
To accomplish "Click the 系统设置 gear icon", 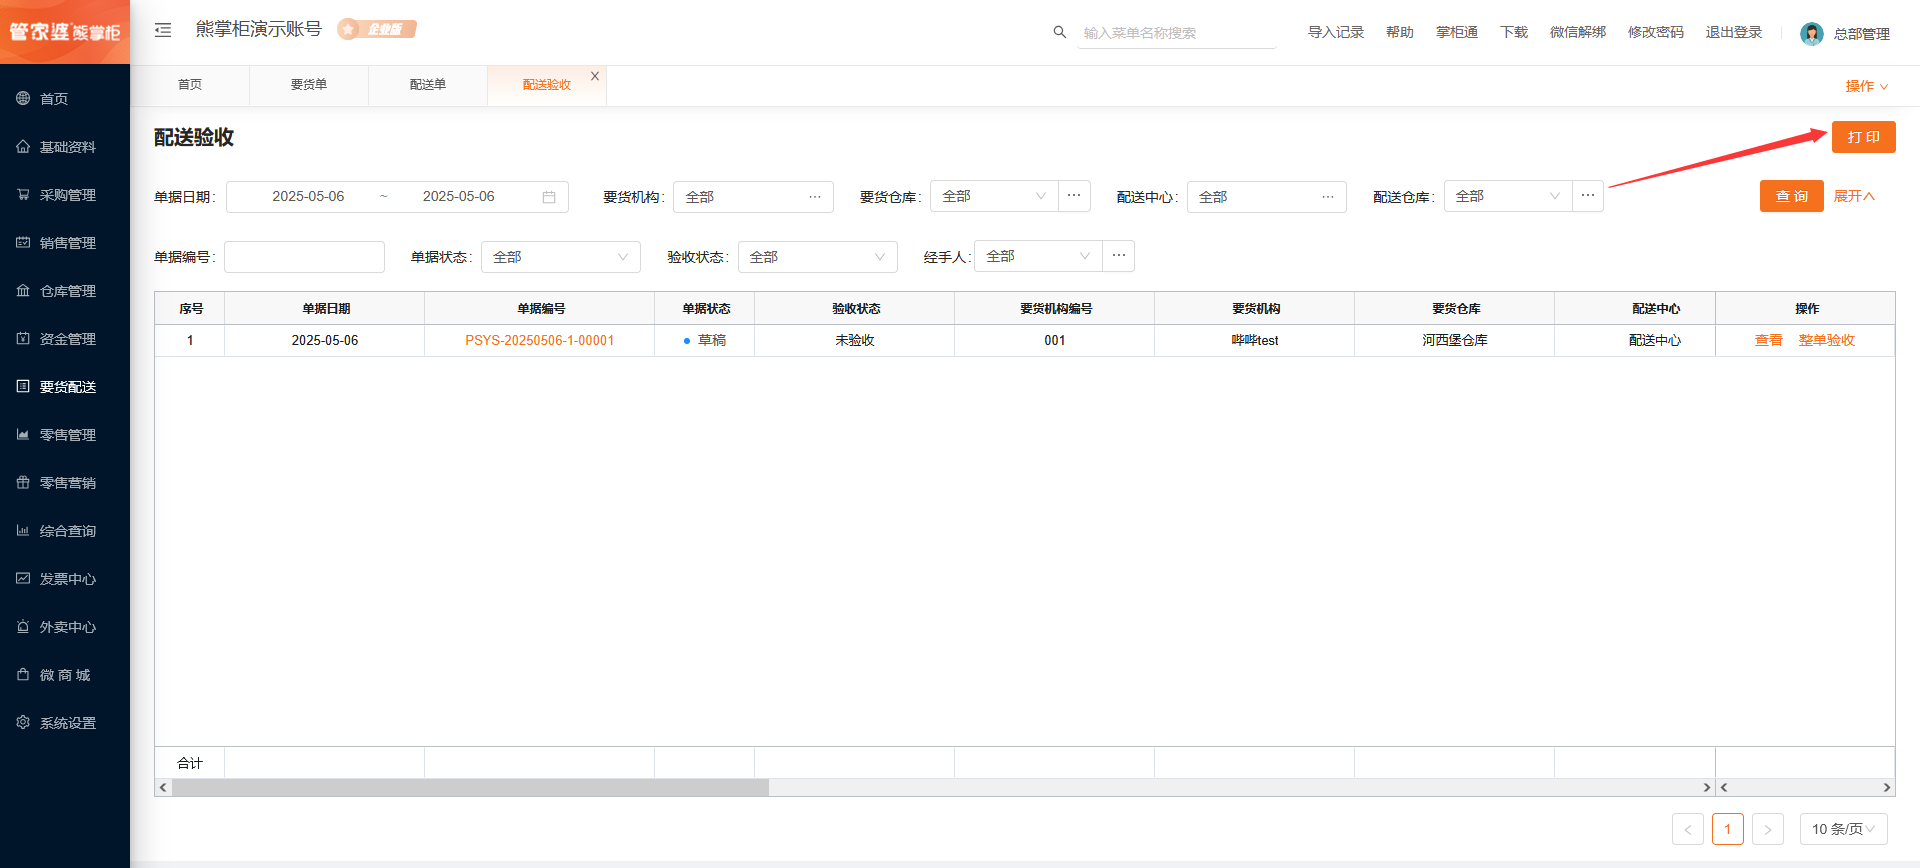I will 23,722.
